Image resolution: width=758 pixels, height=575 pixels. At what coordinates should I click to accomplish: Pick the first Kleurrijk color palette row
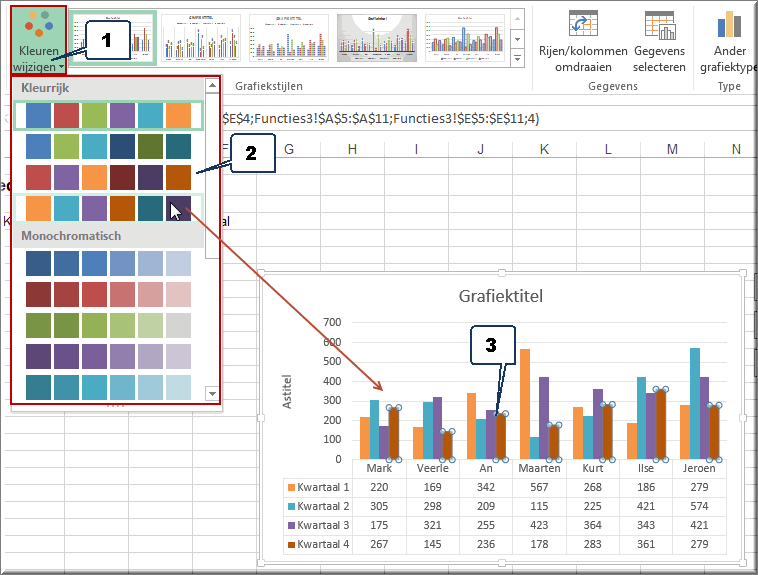click(x=108, y=116)
